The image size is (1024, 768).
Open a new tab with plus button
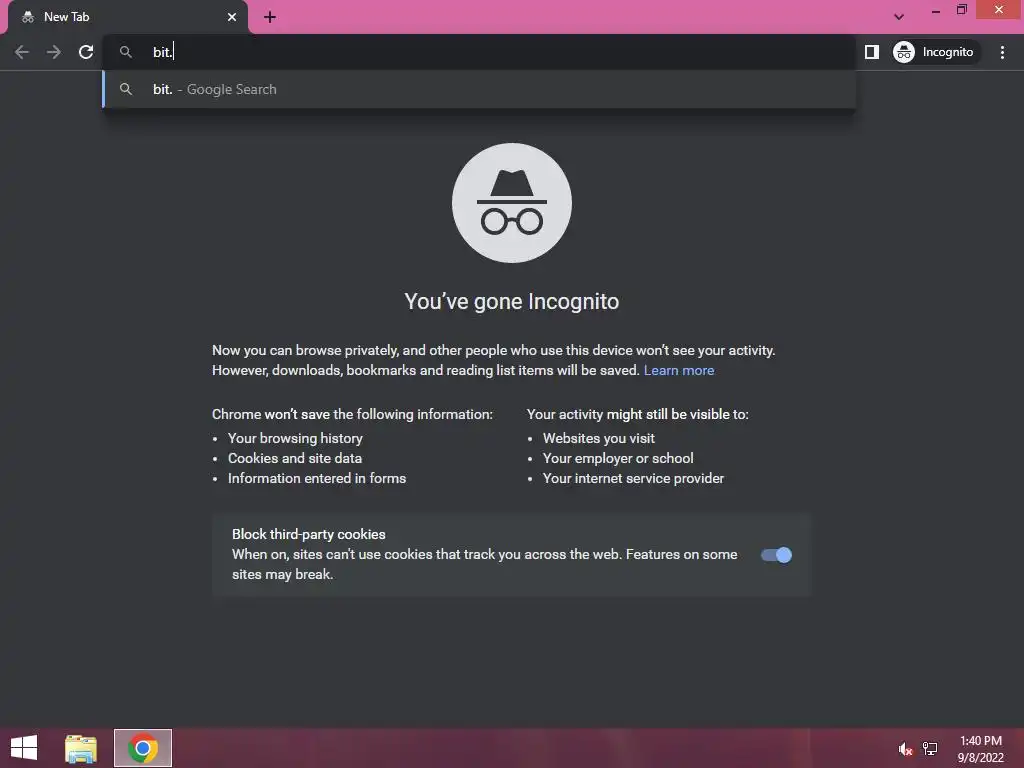270,17
